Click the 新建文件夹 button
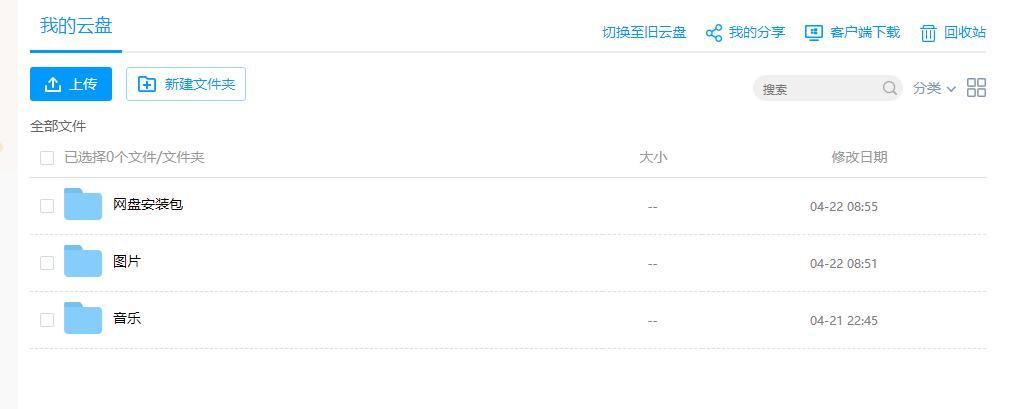 [x=186, y=84]
